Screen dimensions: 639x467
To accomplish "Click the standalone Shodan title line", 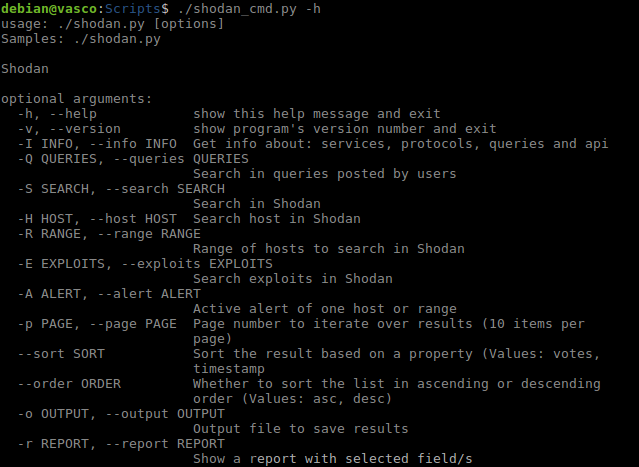I will (x=24, y=68).
